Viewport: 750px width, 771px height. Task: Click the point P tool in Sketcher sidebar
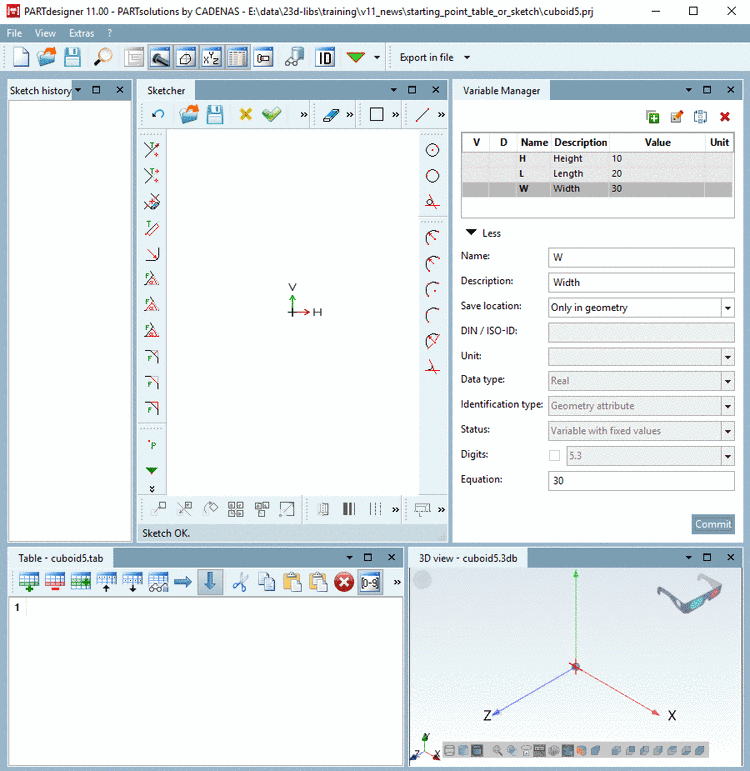click(x=152, y=445)
